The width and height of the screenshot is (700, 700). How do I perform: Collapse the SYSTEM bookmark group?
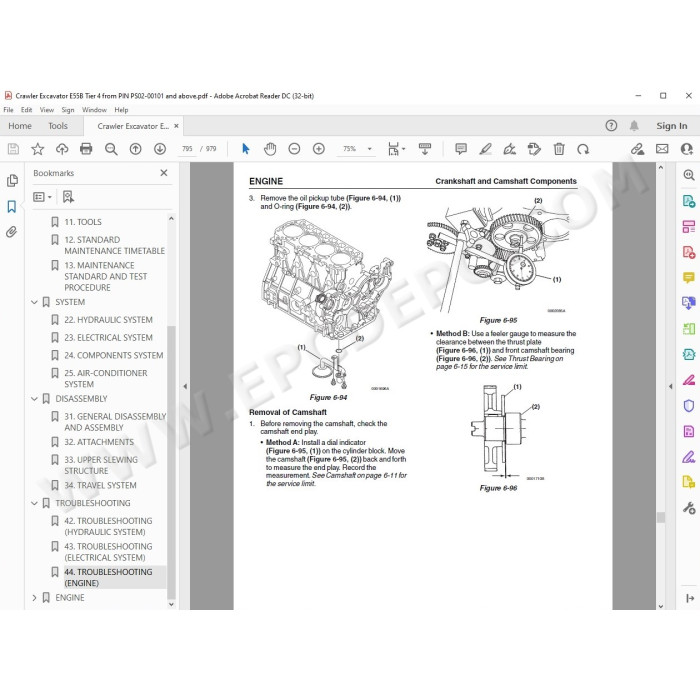[34, 302]
